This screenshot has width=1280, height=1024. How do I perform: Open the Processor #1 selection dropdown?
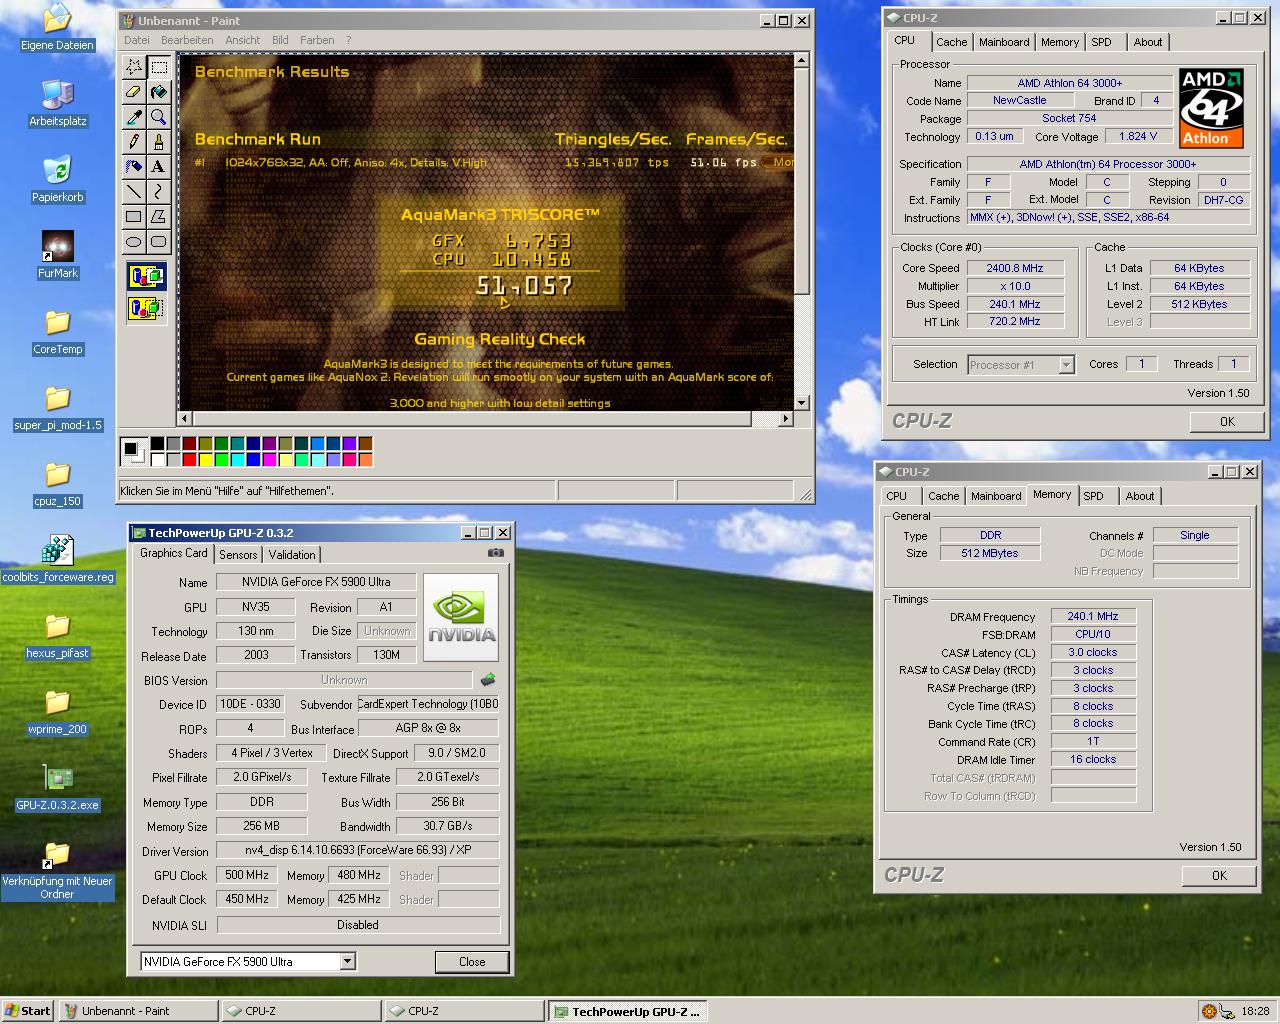[1066, 365]
